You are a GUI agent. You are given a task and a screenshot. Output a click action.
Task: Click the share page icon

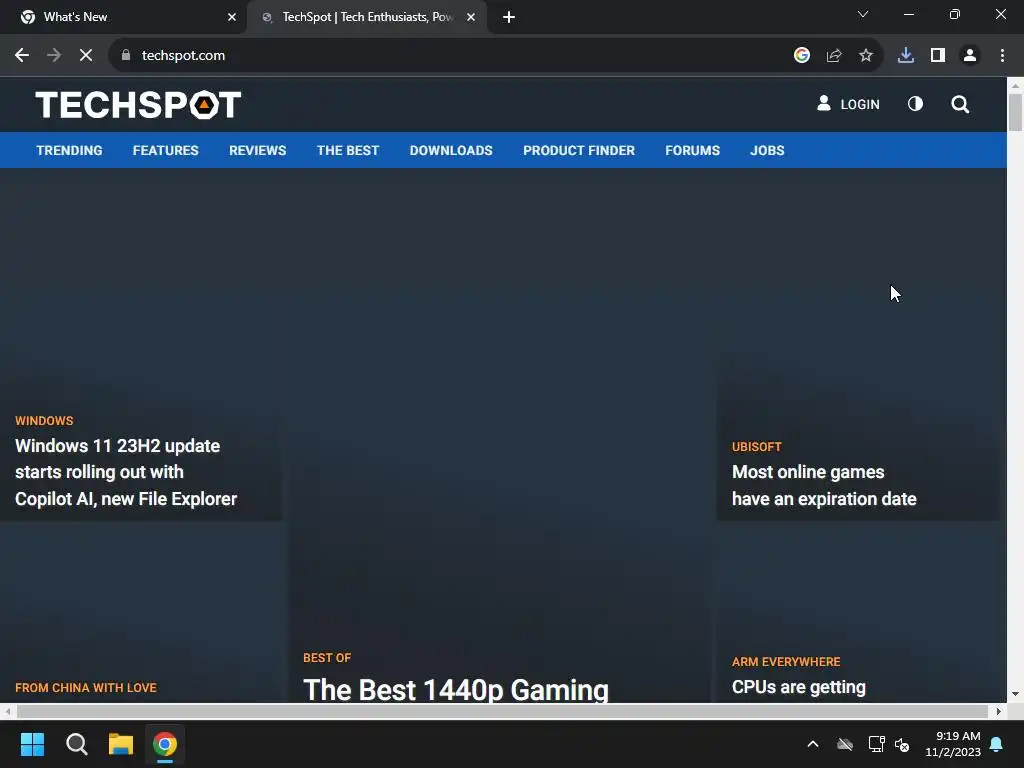(x=833, y=56)
